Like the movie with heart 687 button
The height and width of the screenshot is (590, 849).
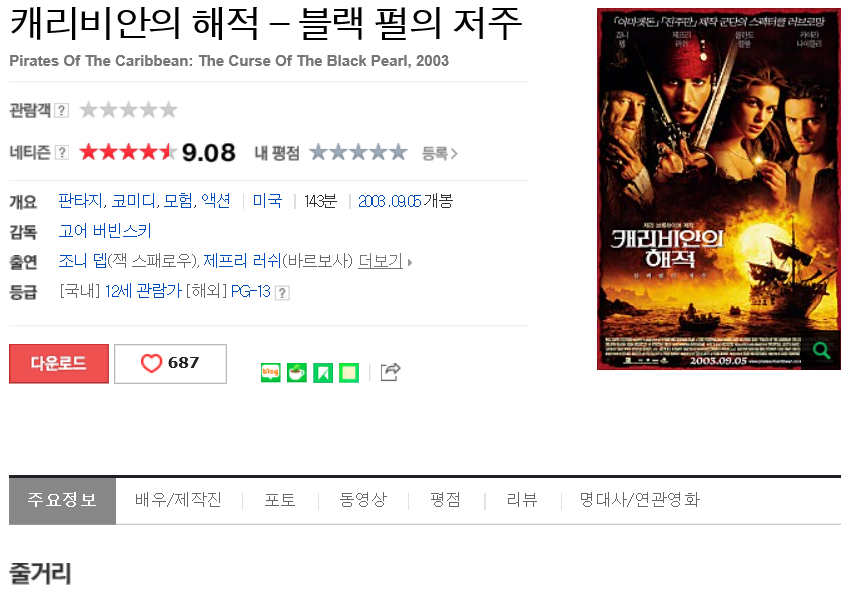[170, 364]
